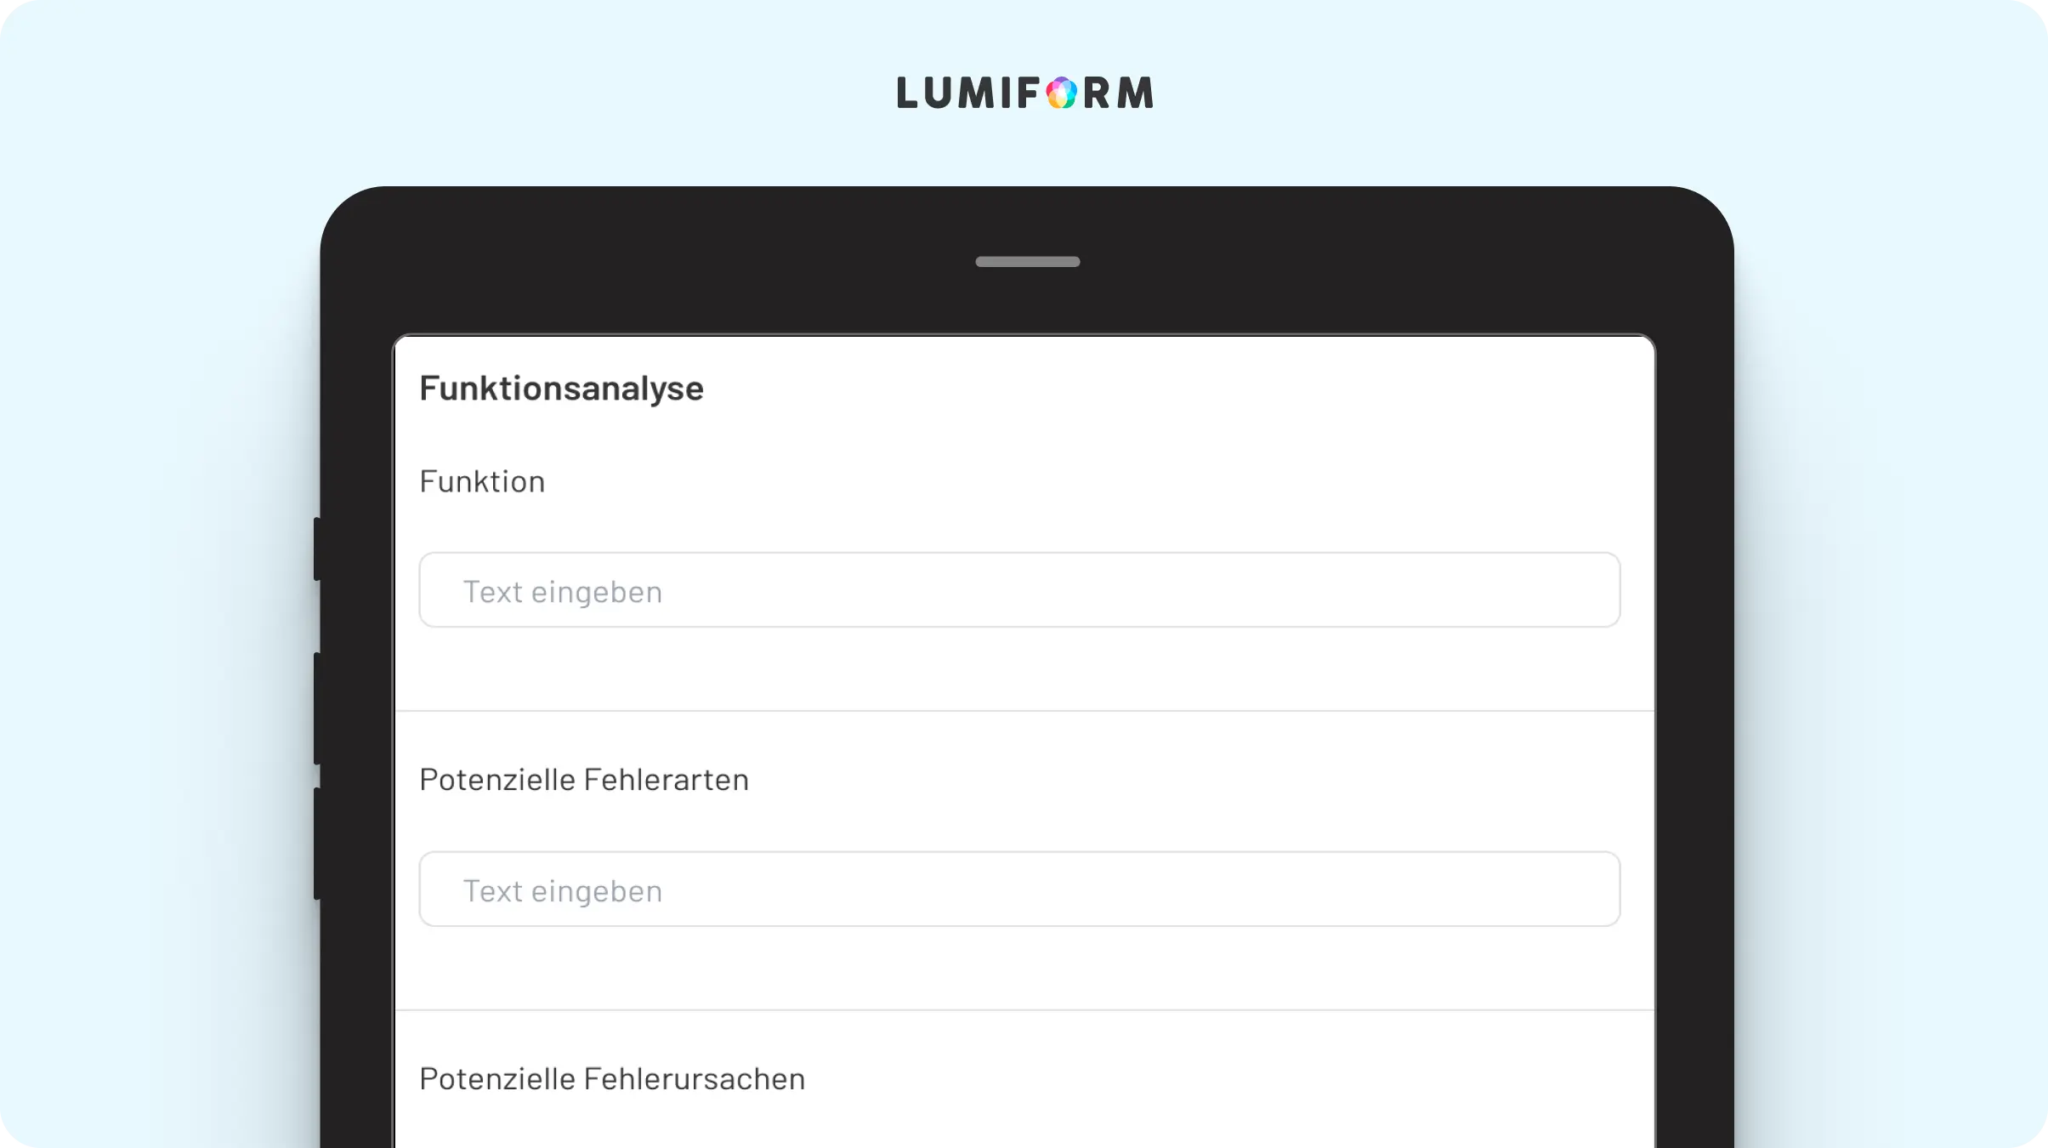2048x1148 pixels.
Task: Tap the lowest side button of tablet
Action: 317,844
